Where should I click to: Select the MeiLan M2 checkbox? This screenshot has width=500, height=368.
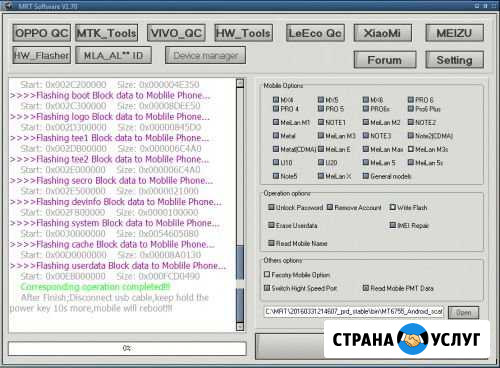pos(366,122)
